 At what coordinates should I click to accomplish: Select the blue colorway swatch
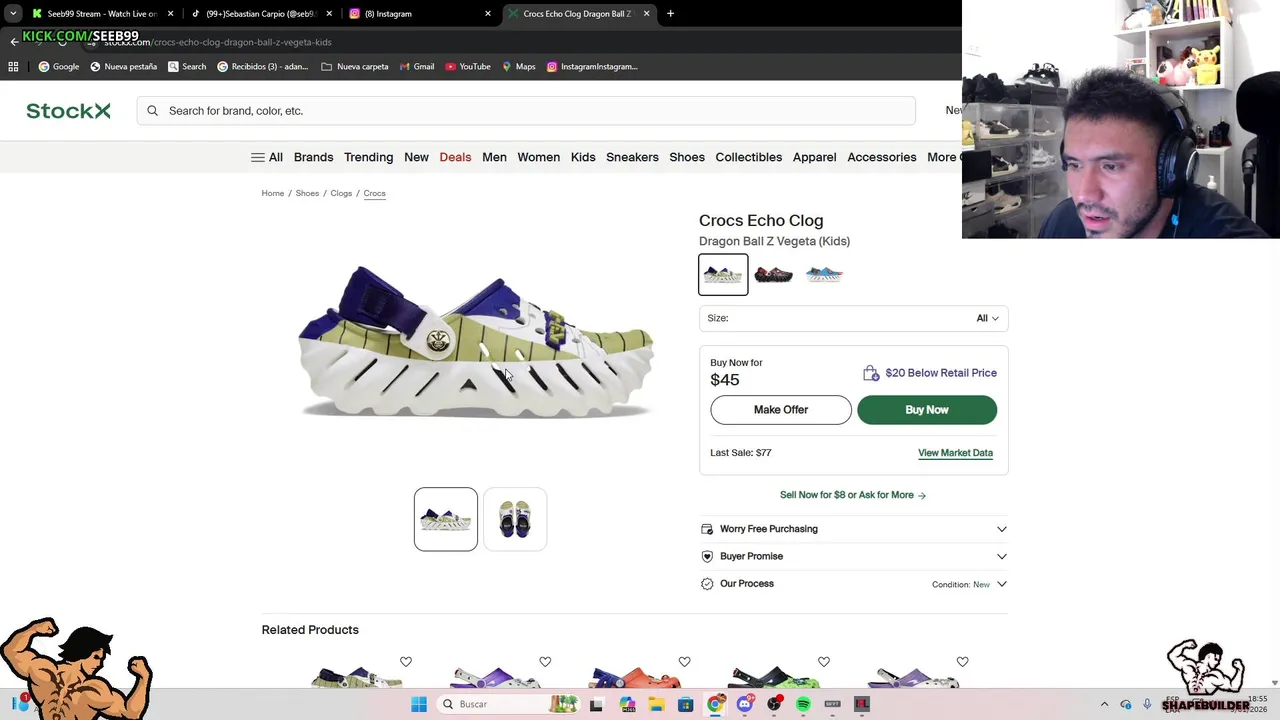coord(824,274)
